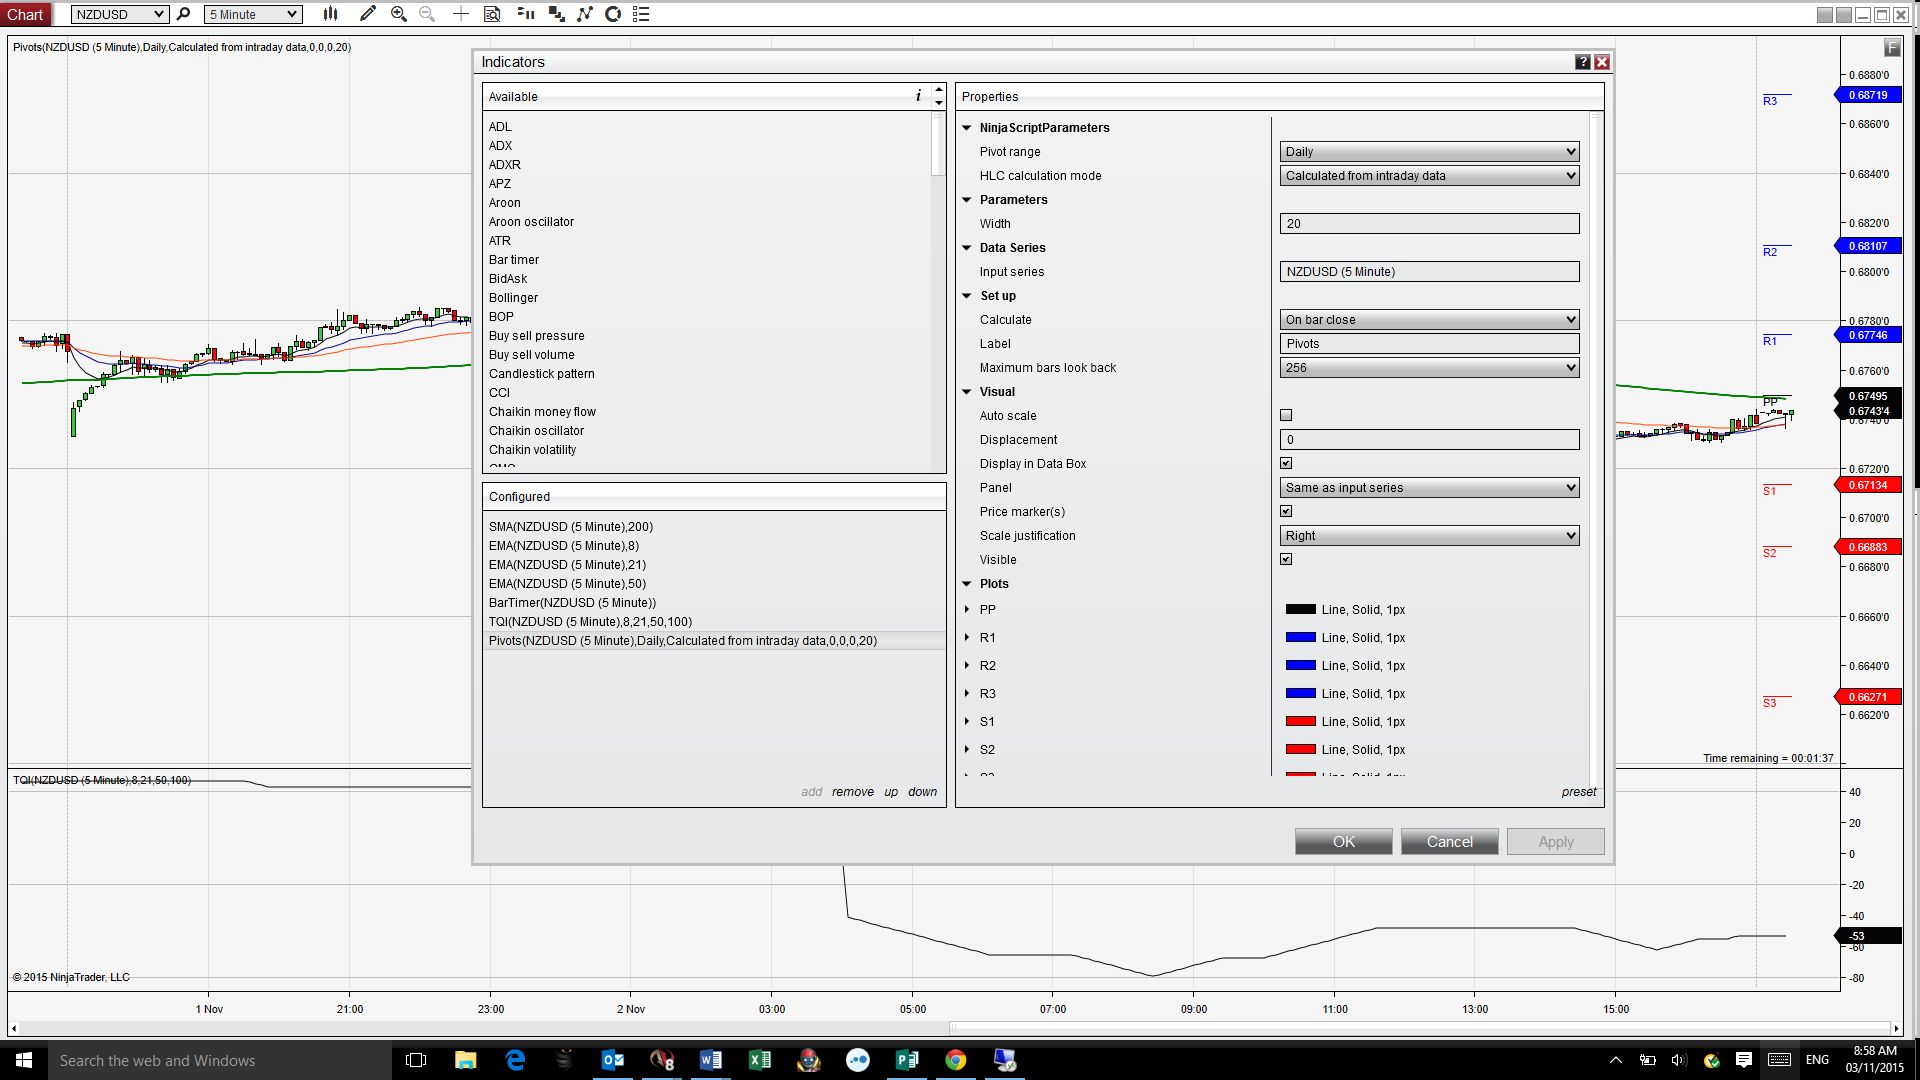Image resolution: width=1920 pixels, height=1080 pixels.
Task: Open the Scale justification dropdown
Action: coord(1428,536)
